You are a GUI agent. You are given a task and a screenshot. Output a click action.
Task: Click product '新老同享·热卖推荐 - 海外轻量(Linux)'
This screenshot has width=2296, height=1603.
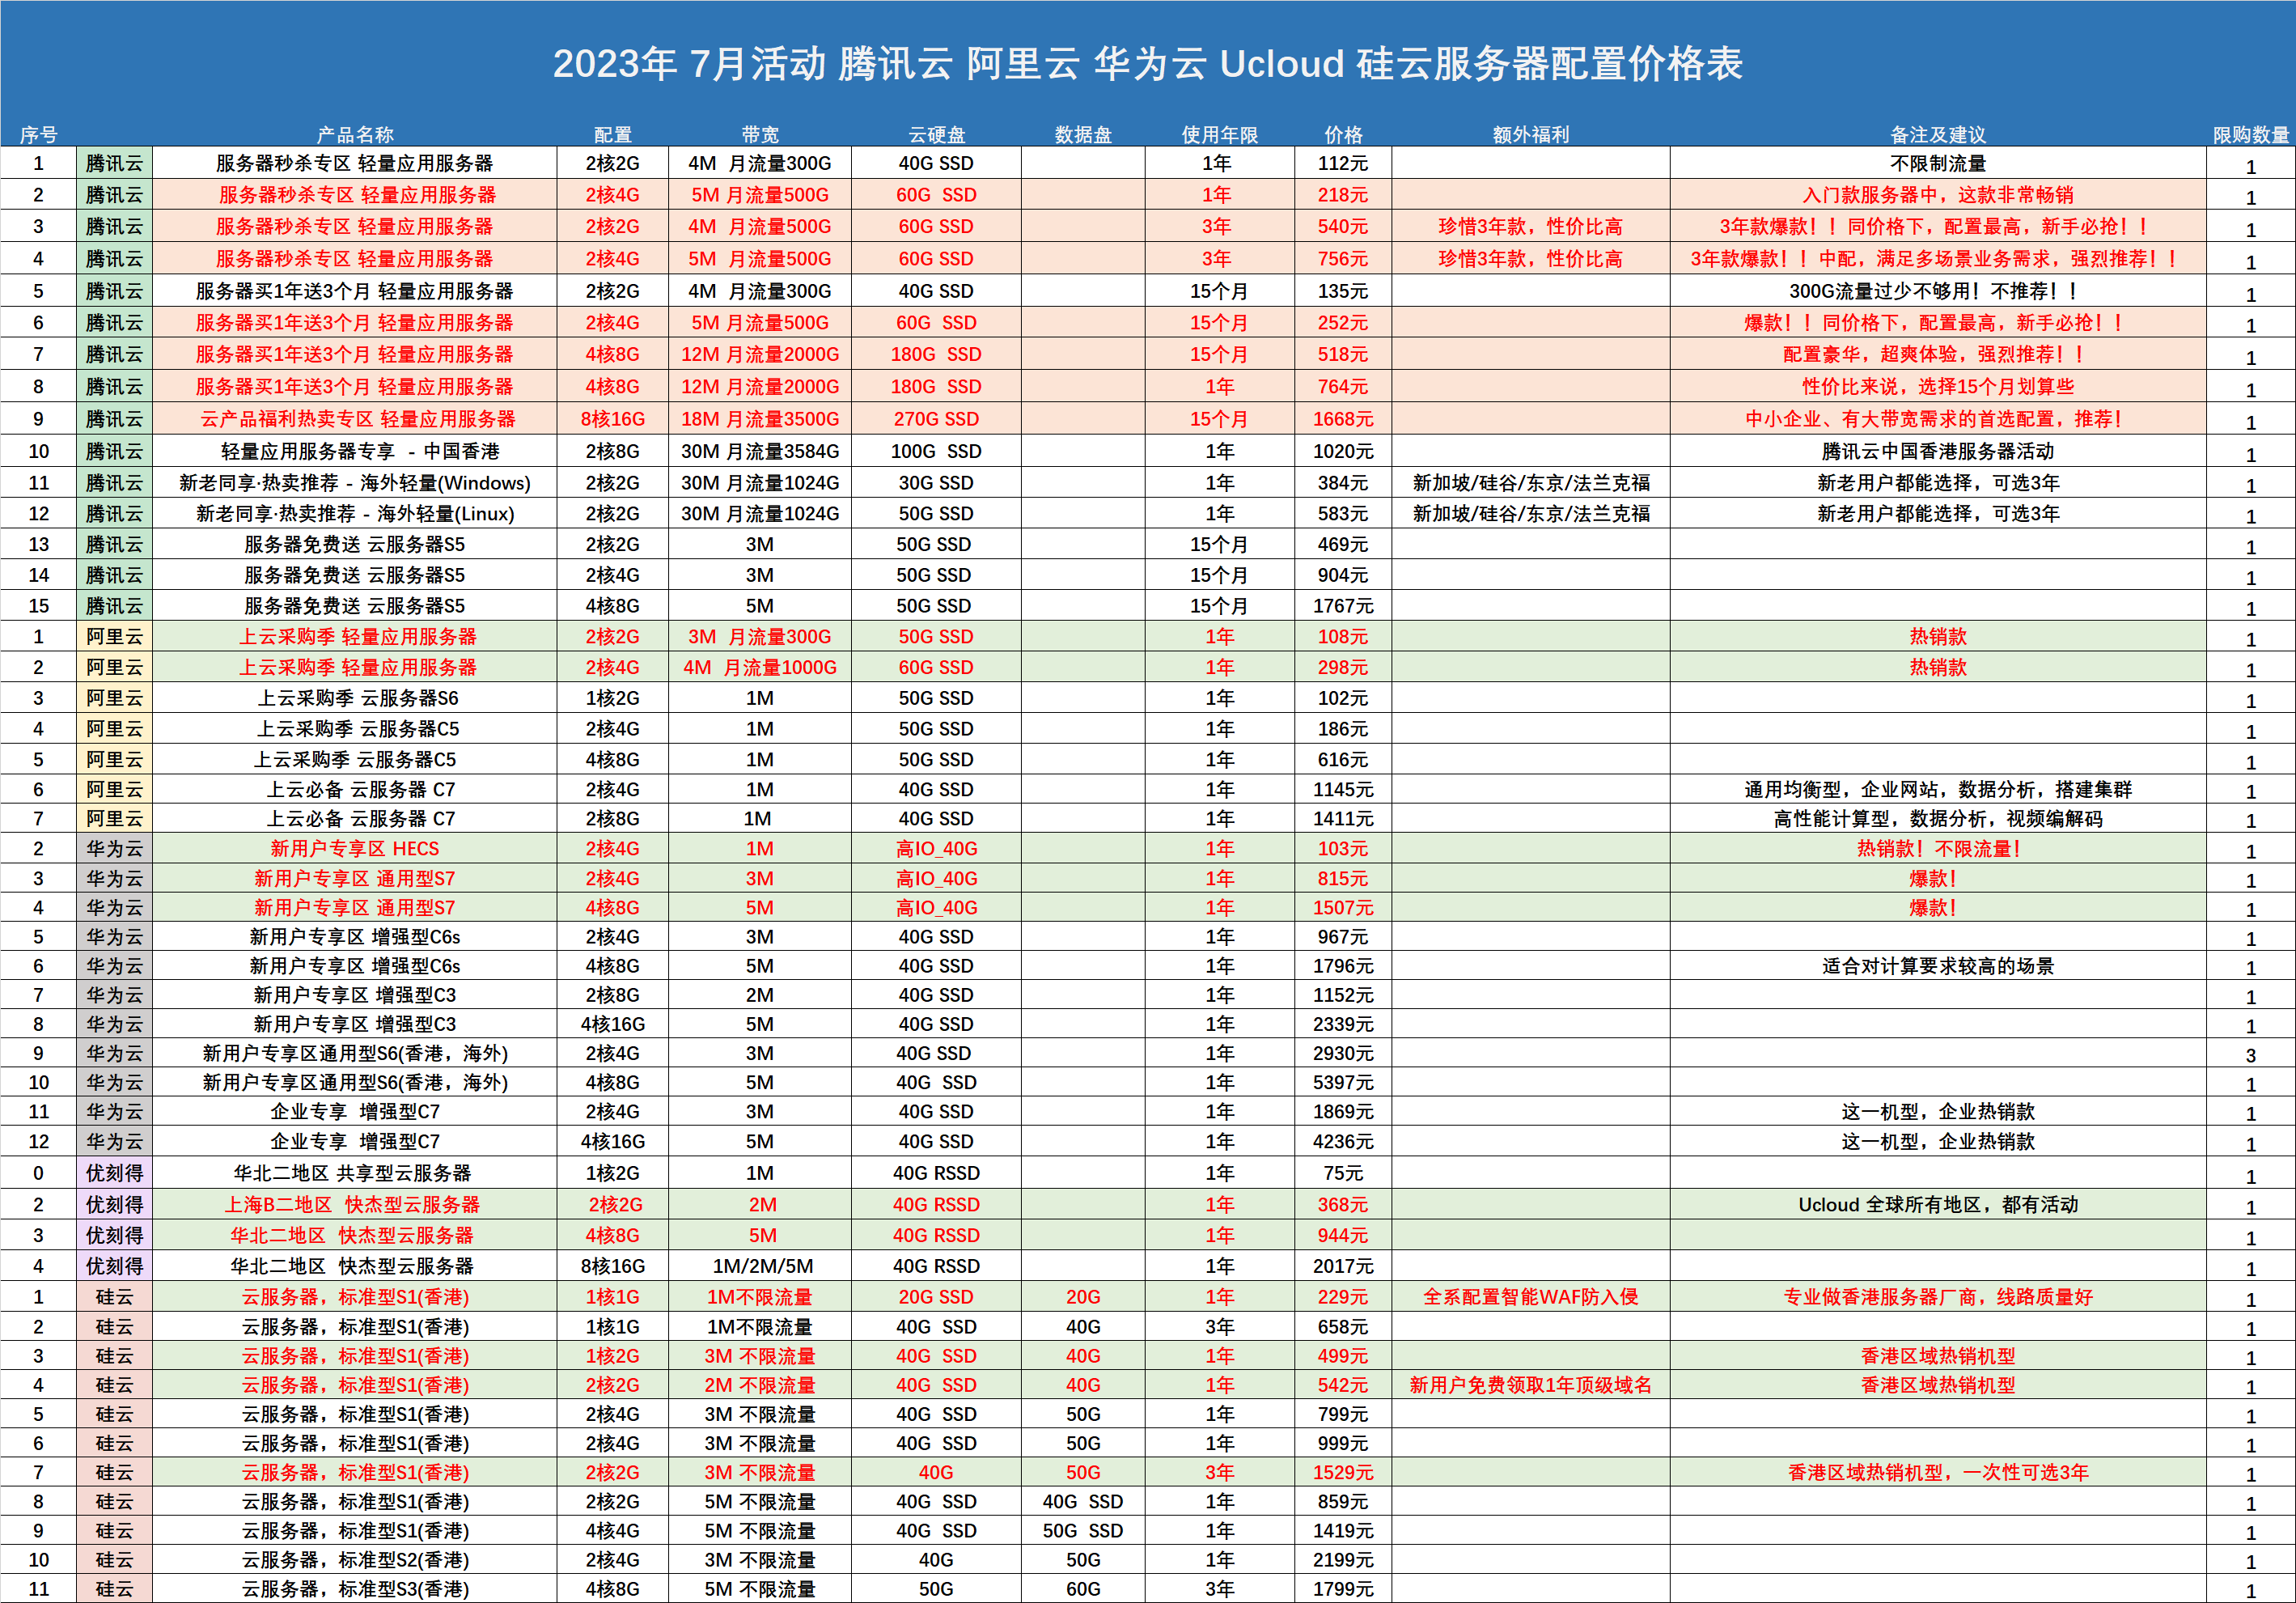tap(355, 514)
